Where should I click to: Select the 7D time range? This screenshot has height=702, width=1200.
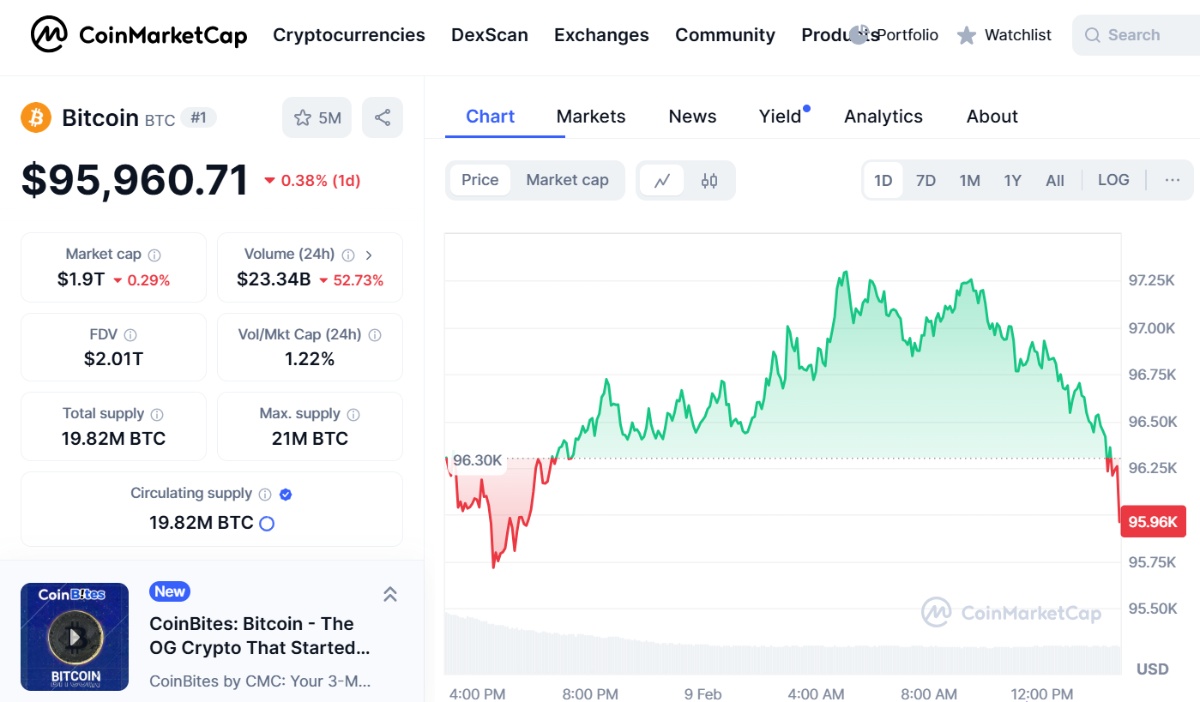pos(926,181)
